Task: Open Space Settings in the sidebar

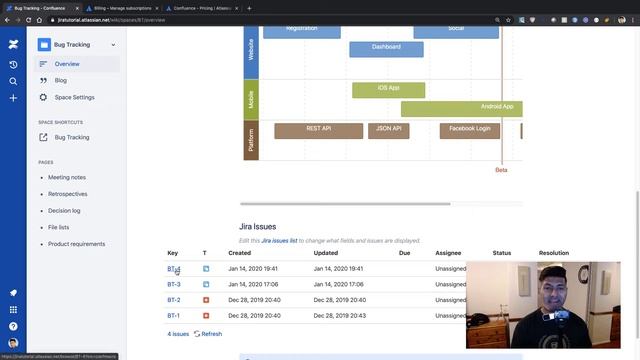Action: pos(77,97)
